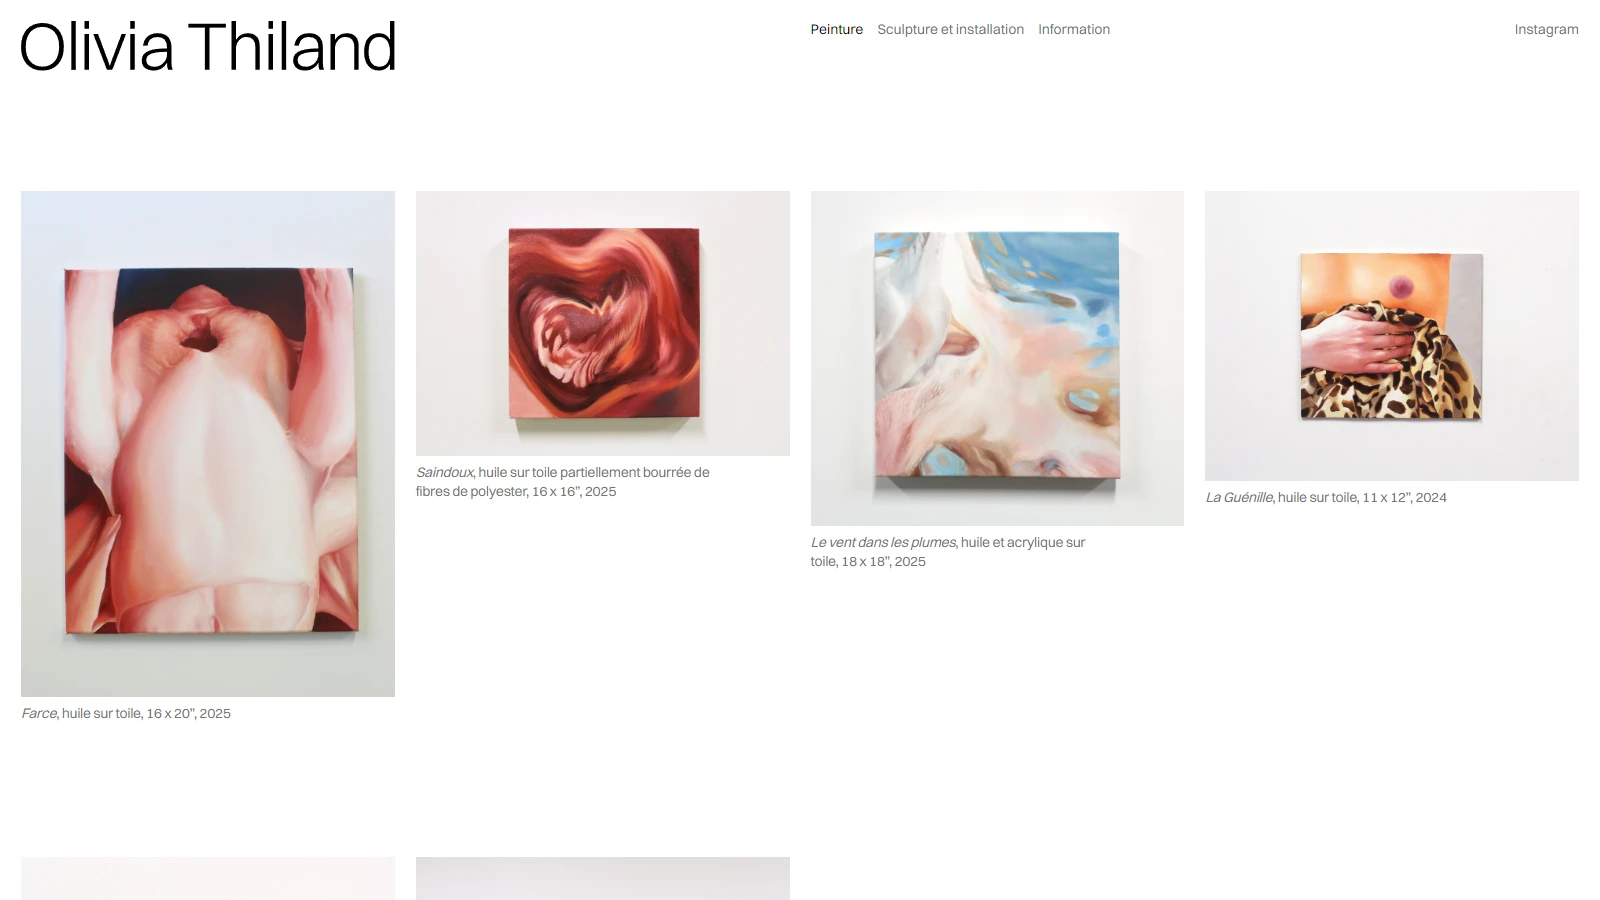Image resolution: width=1600 pixels, height=900 pixels.
Task: View Le vent dans les plumes painting
Action: [x=997, y=358]
